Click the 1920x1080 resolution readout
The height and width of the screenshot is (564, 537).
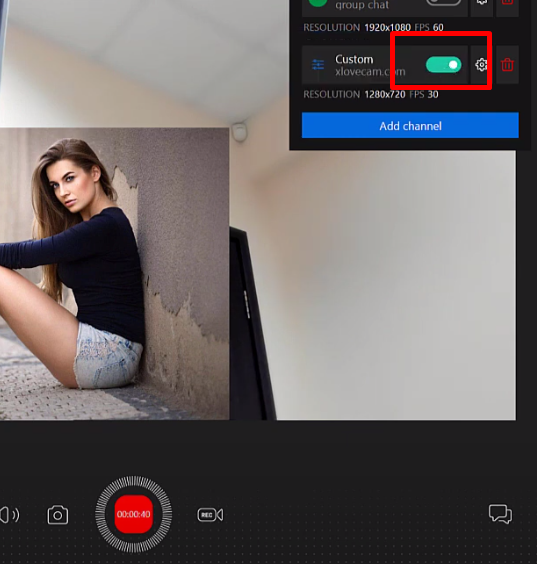[x=387, y=27]
